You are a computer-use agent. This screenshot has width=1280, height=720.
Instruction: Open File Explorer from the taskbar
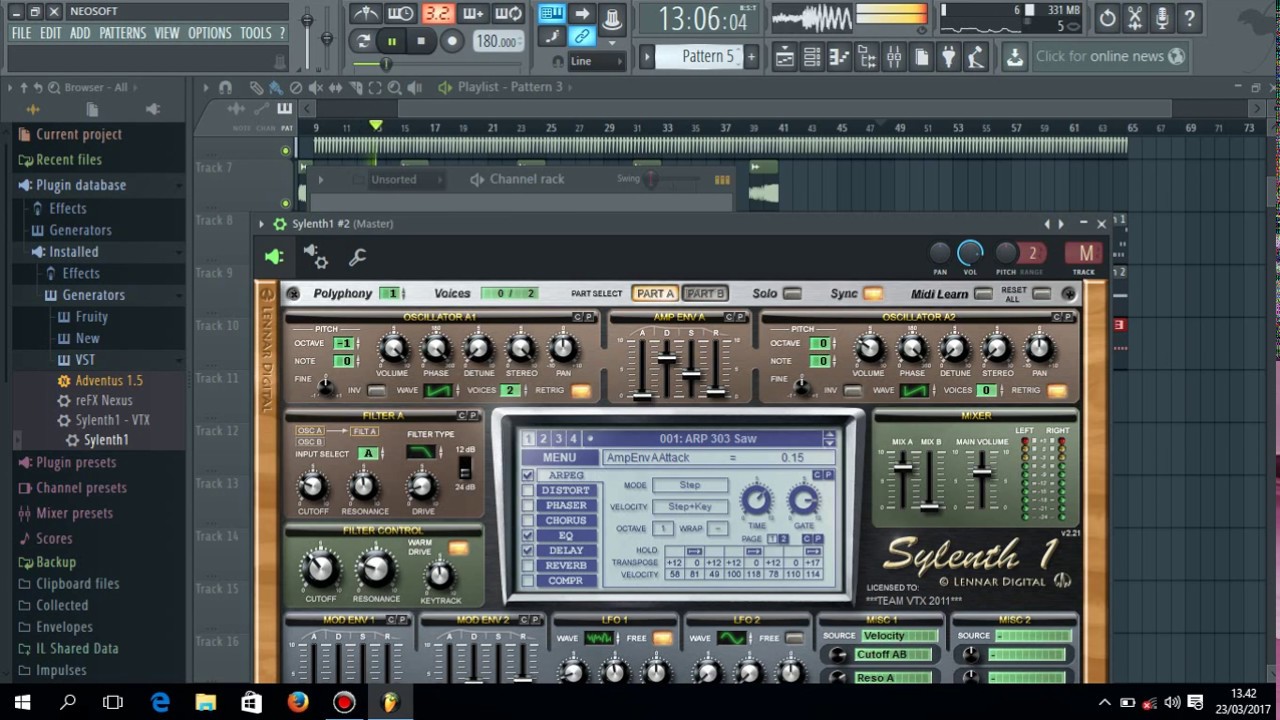206,703
